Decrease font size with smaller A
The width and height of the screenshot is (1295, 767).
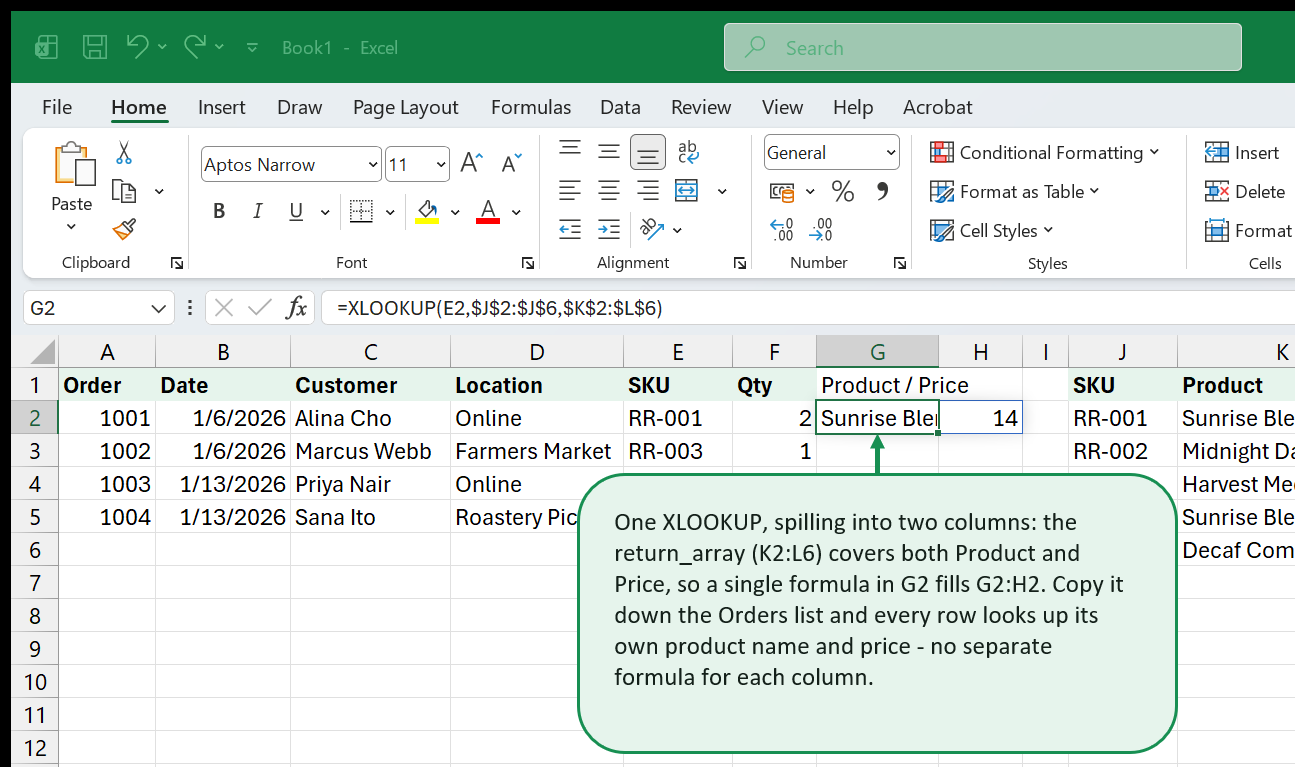[511, 164]
